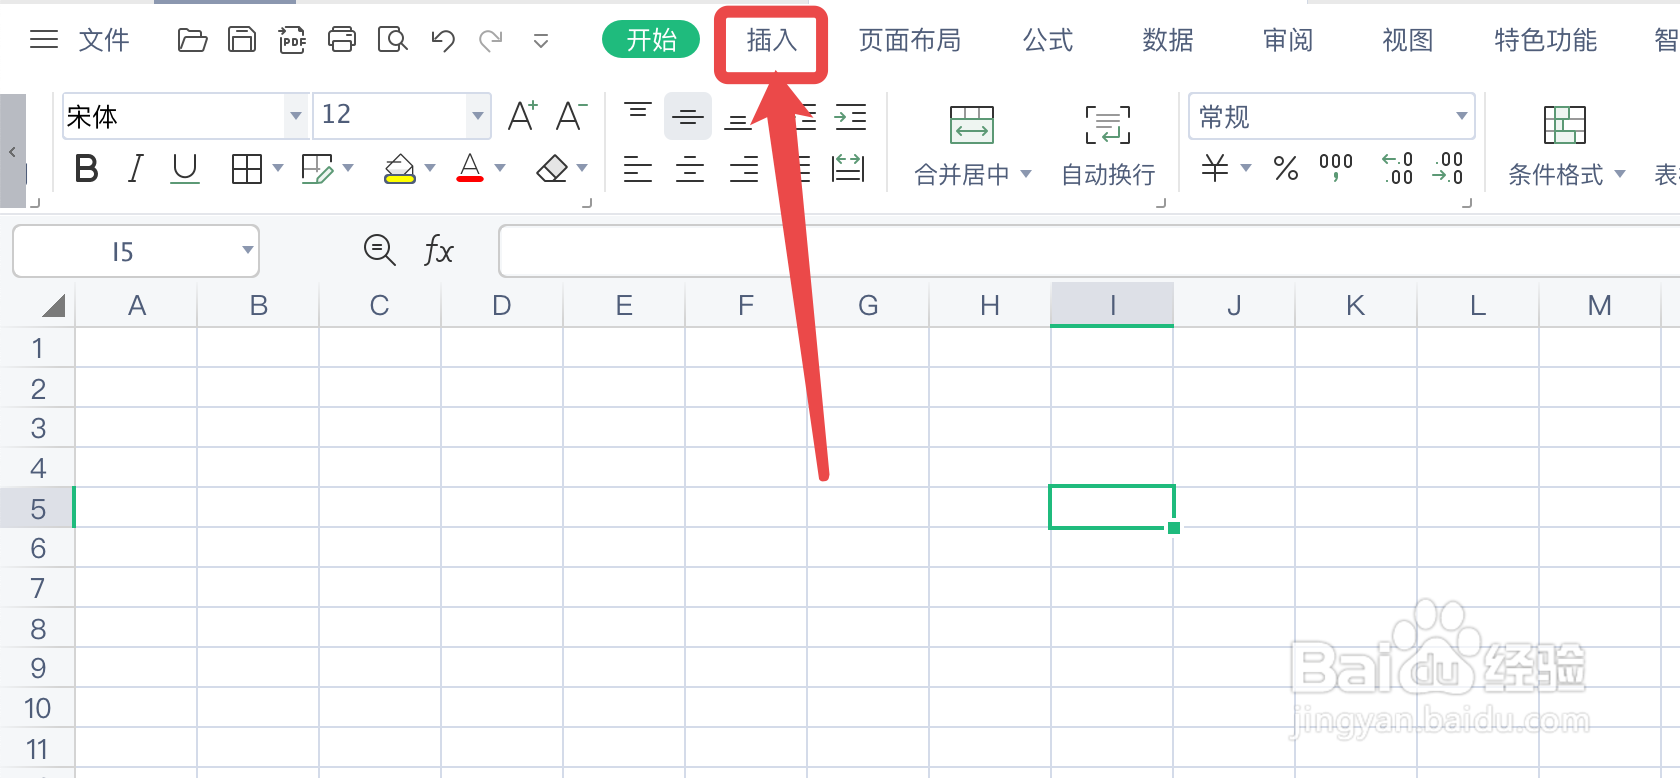The height and width of the screenshot is (778, 1680).
Task: Open print preview icon
Action: coord(392,40)
